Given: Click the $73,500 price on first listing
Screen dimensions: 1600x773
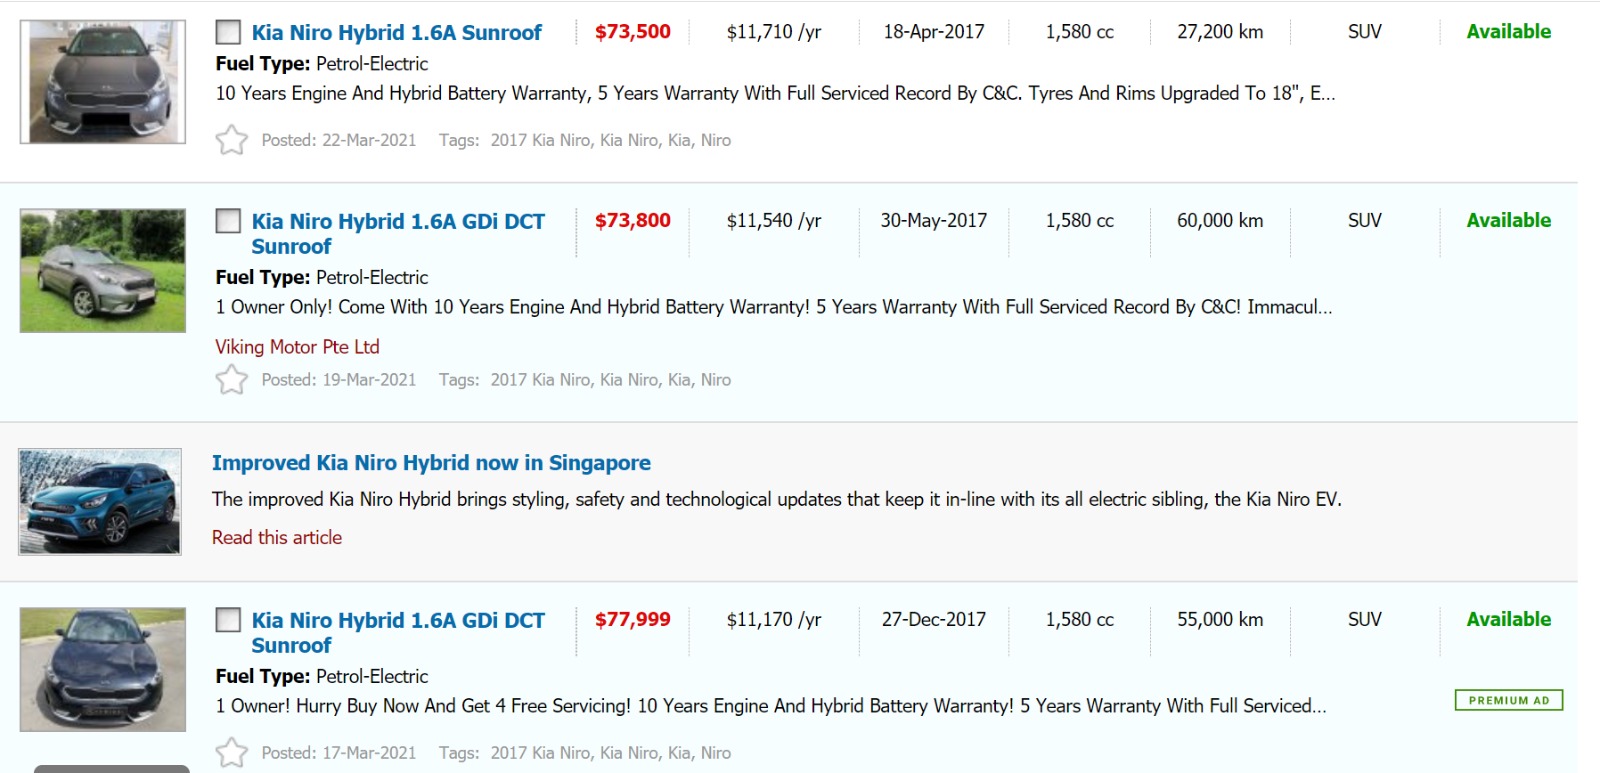Looking at the screenshot, I should 632,31.
